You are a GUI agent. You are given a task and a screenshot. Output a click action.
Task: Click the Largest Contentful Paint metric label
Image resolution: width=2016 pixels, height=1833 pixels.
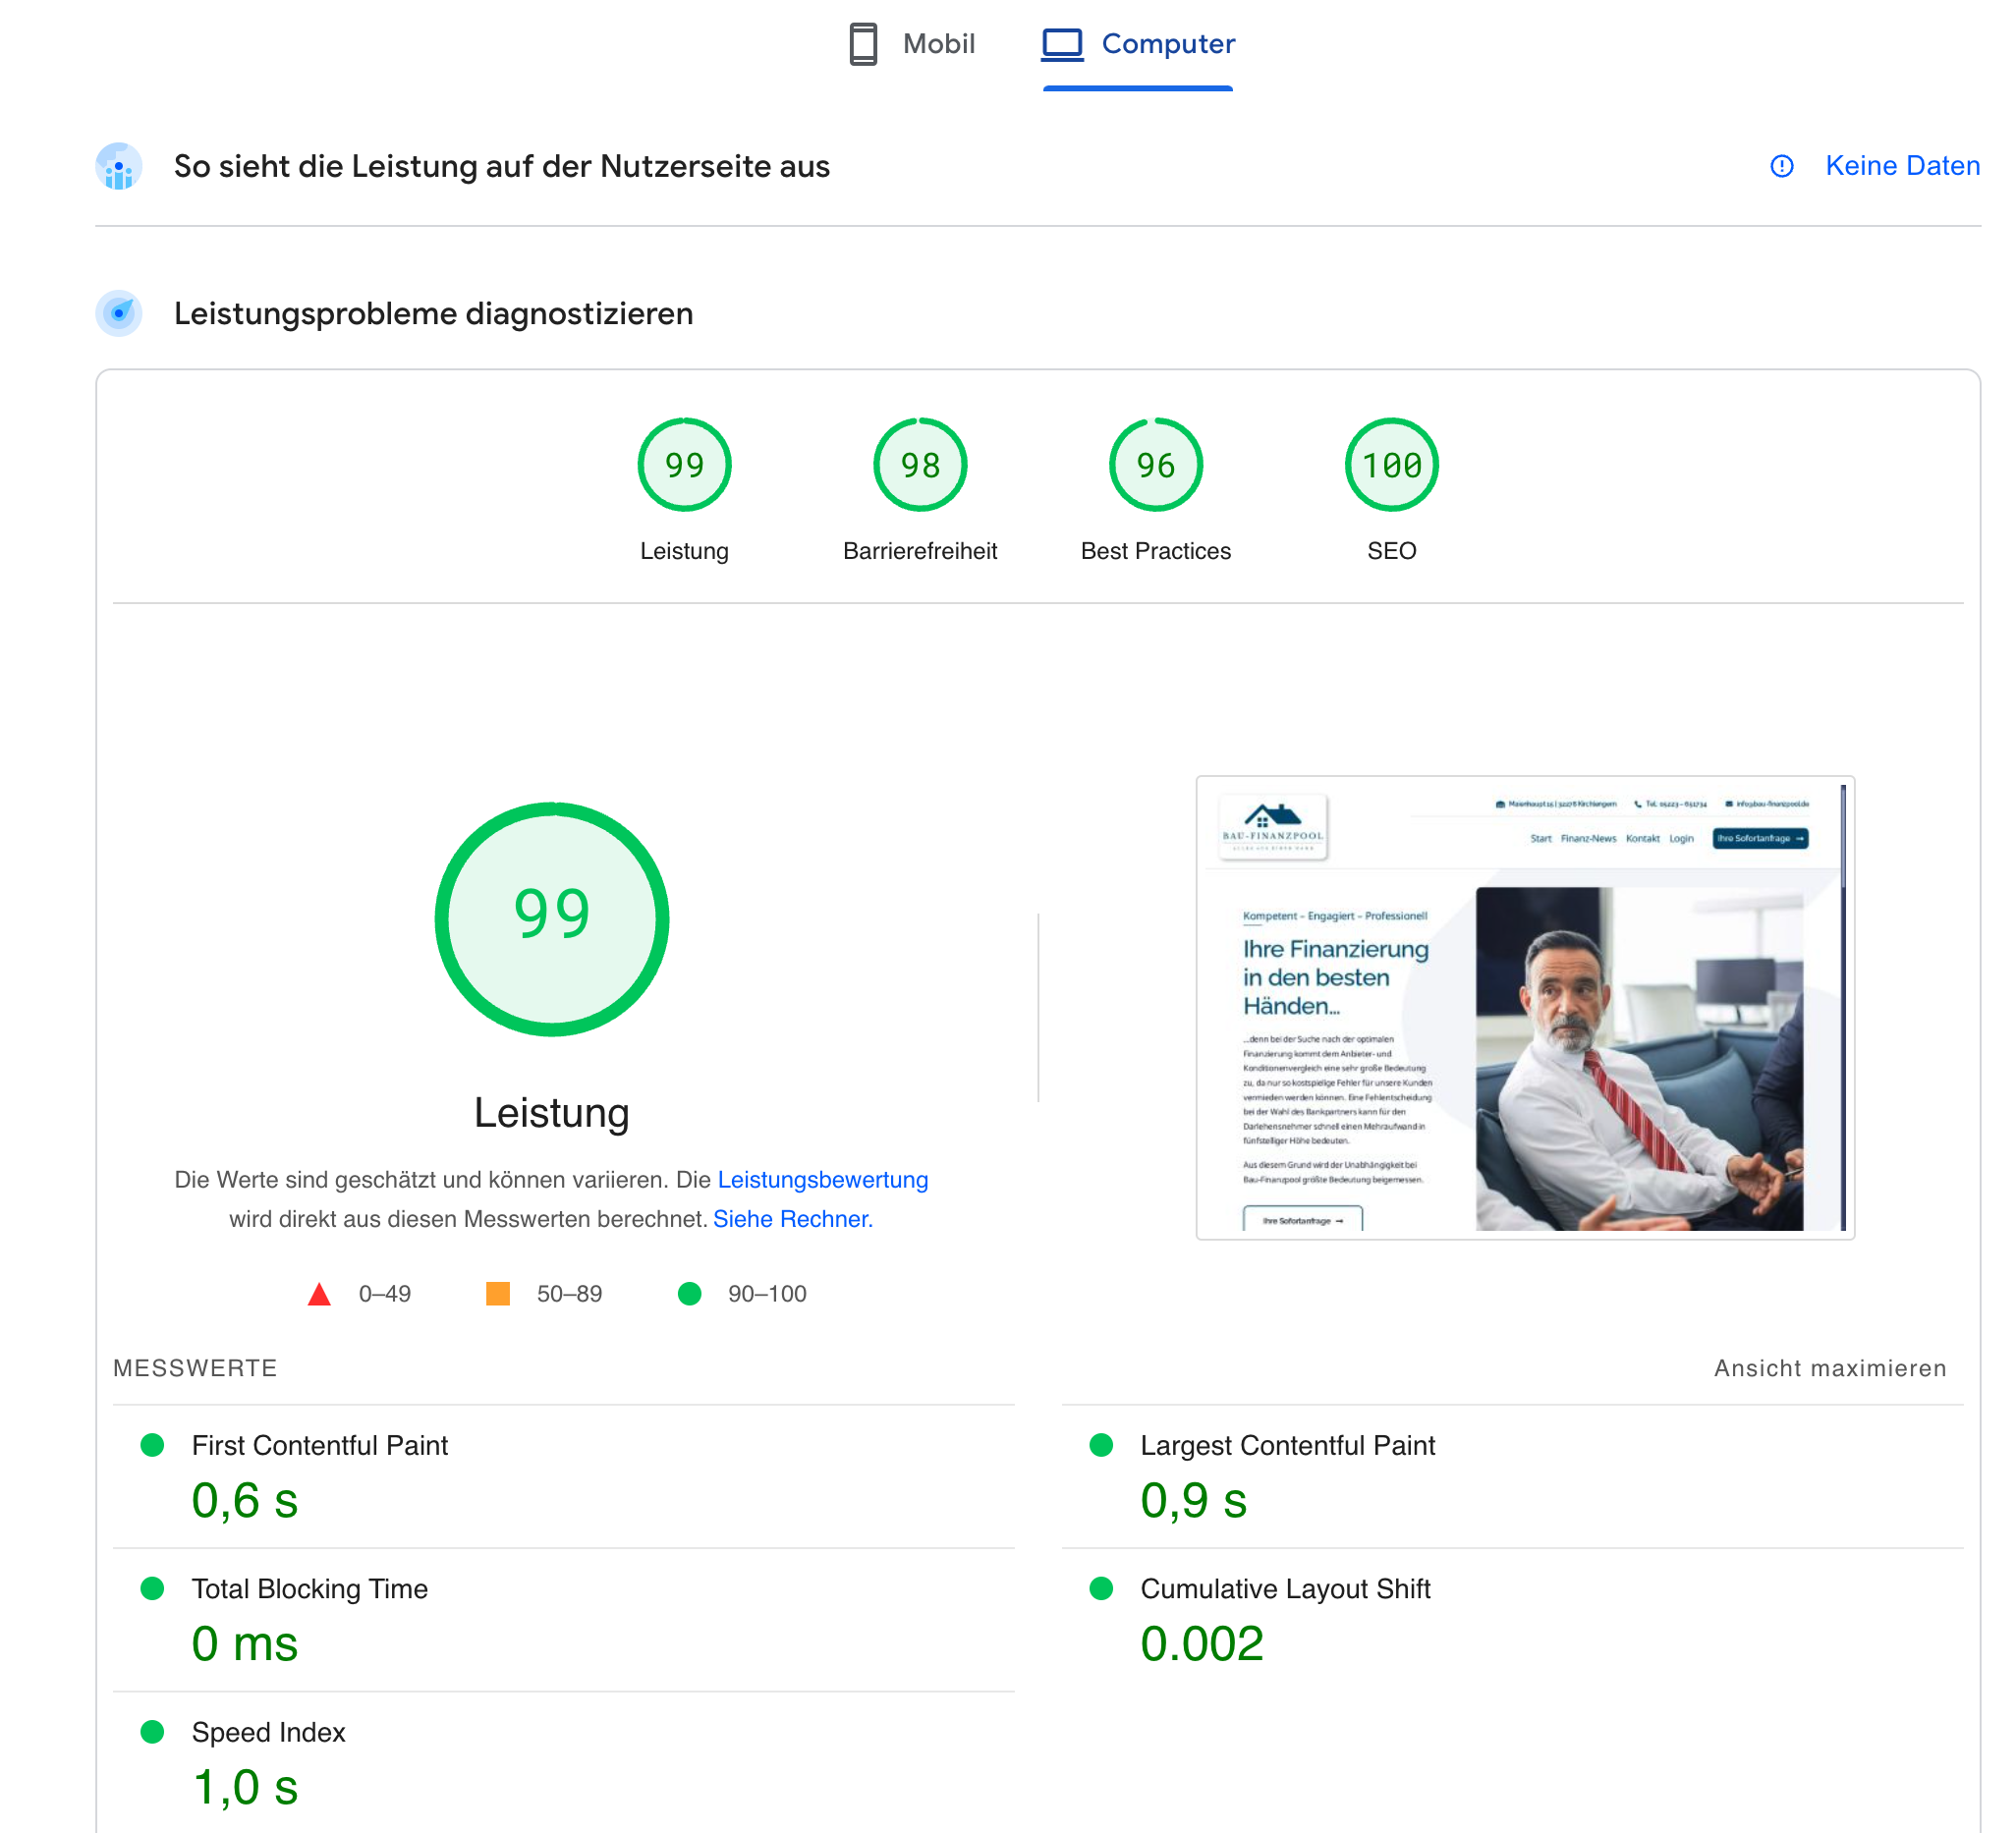[x=1288, y=1445]
